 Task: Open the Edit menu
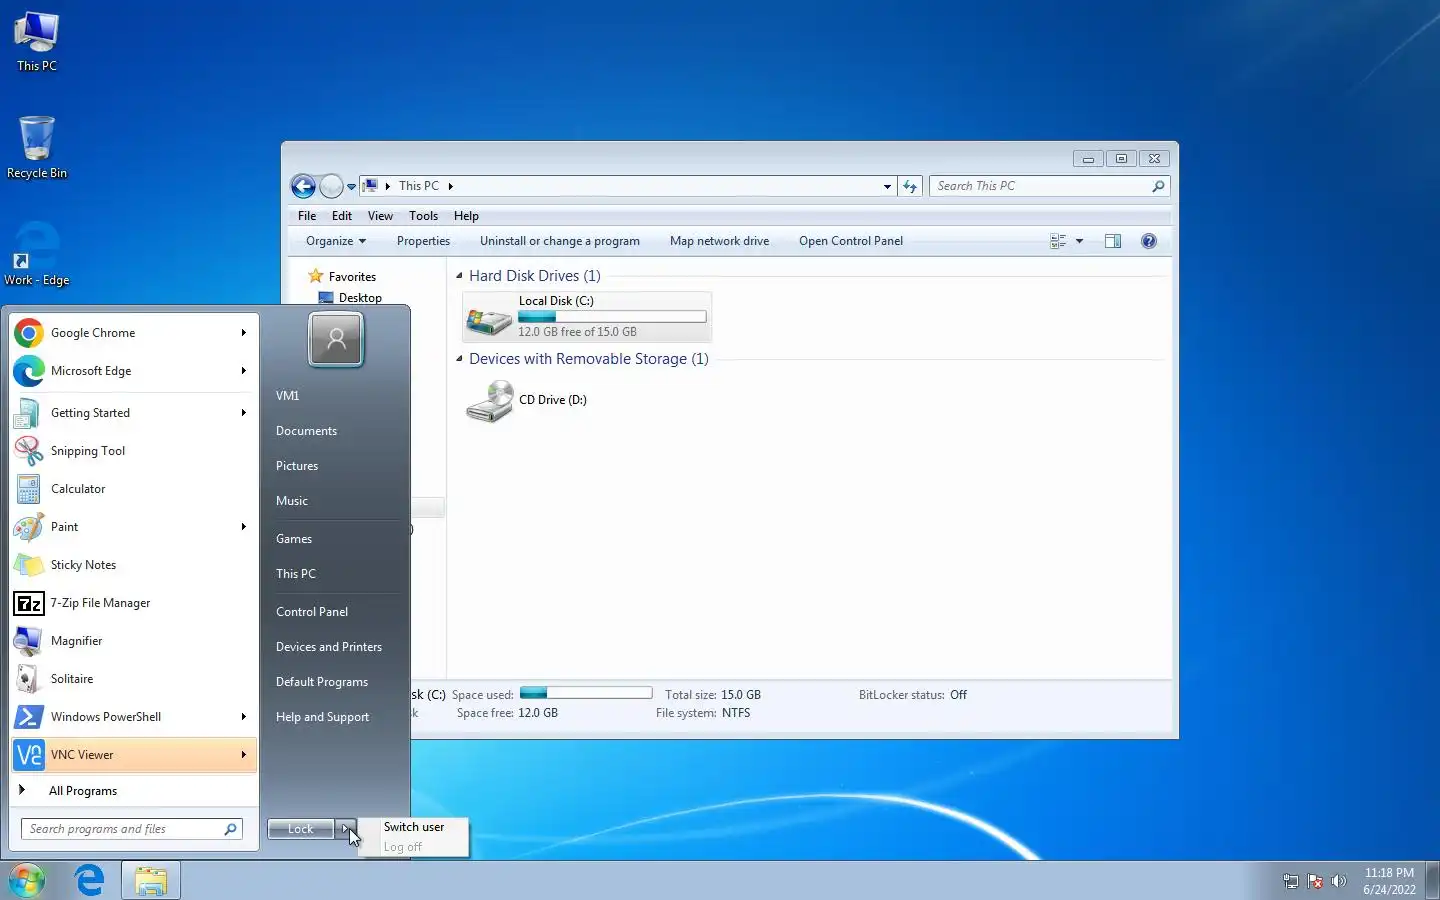(342, 216)
